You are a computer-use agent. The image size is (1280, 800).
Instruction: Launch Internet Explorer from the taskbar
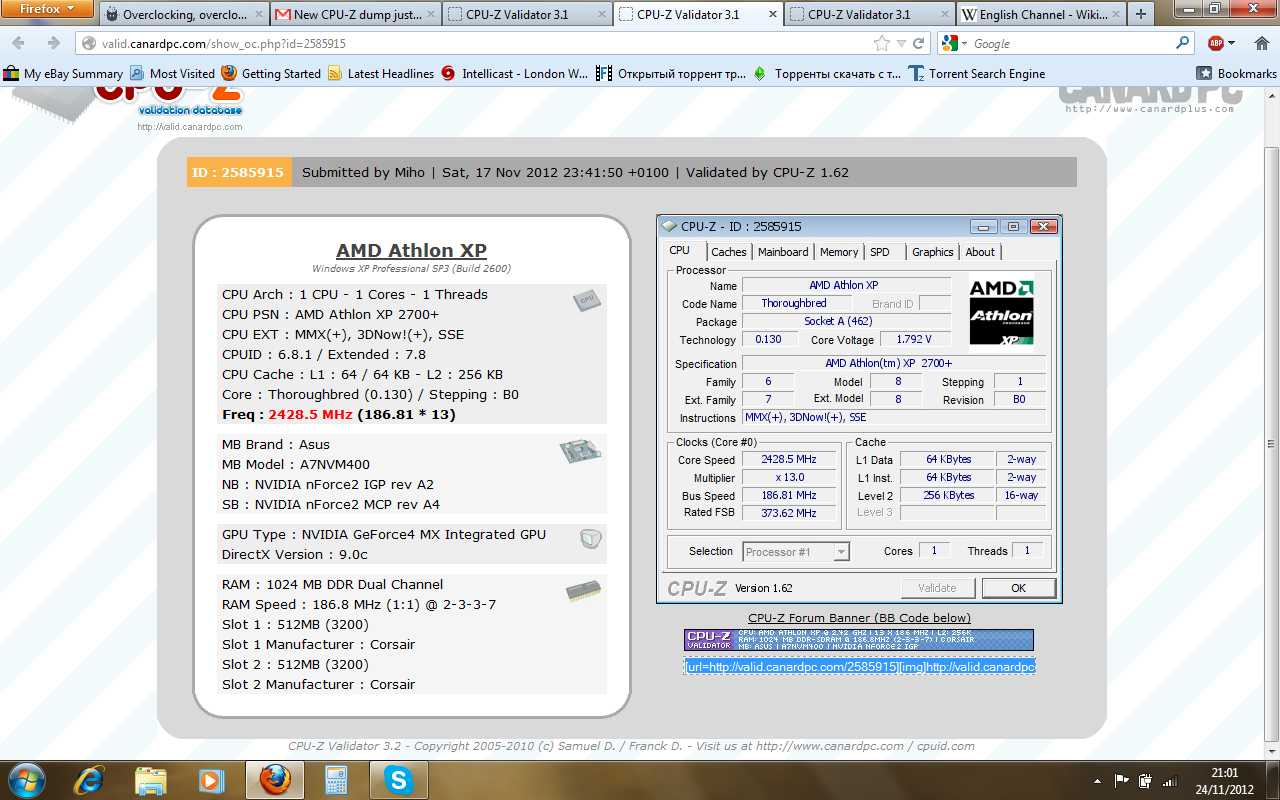tap(91, 779)
